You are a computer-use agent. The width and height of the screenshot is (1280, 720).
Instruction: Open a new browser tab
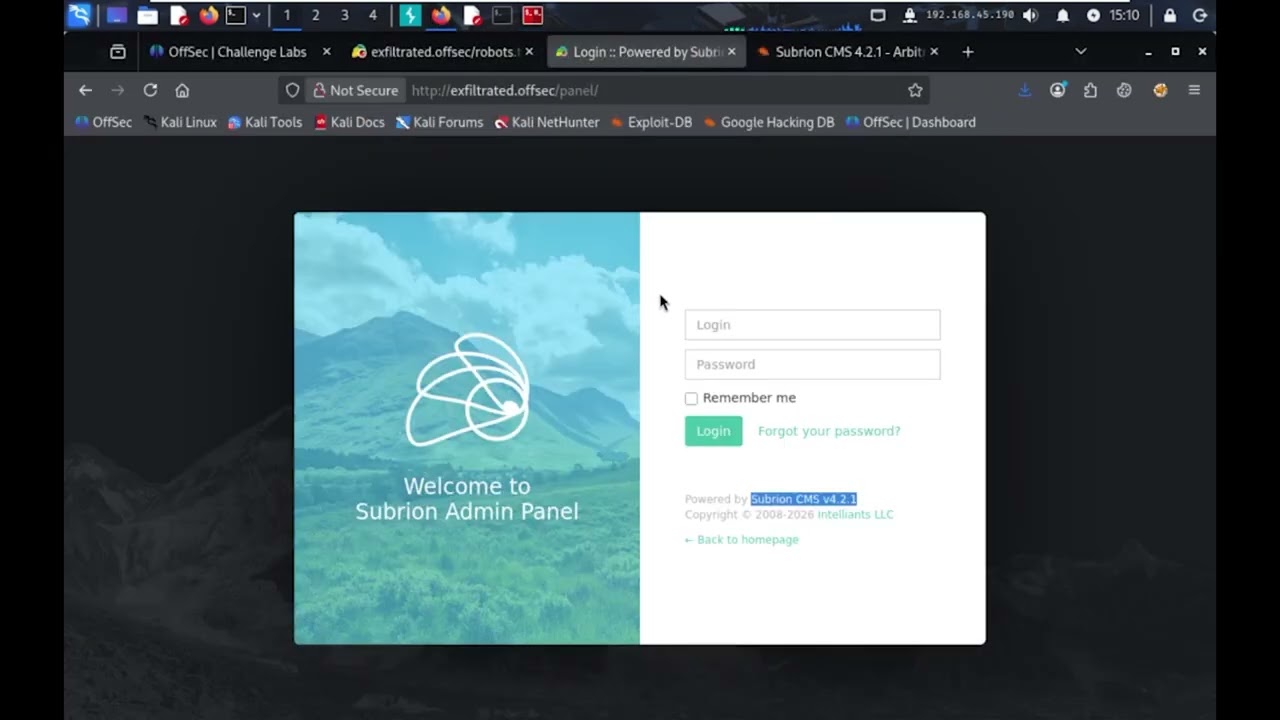(x=967, y=52)
